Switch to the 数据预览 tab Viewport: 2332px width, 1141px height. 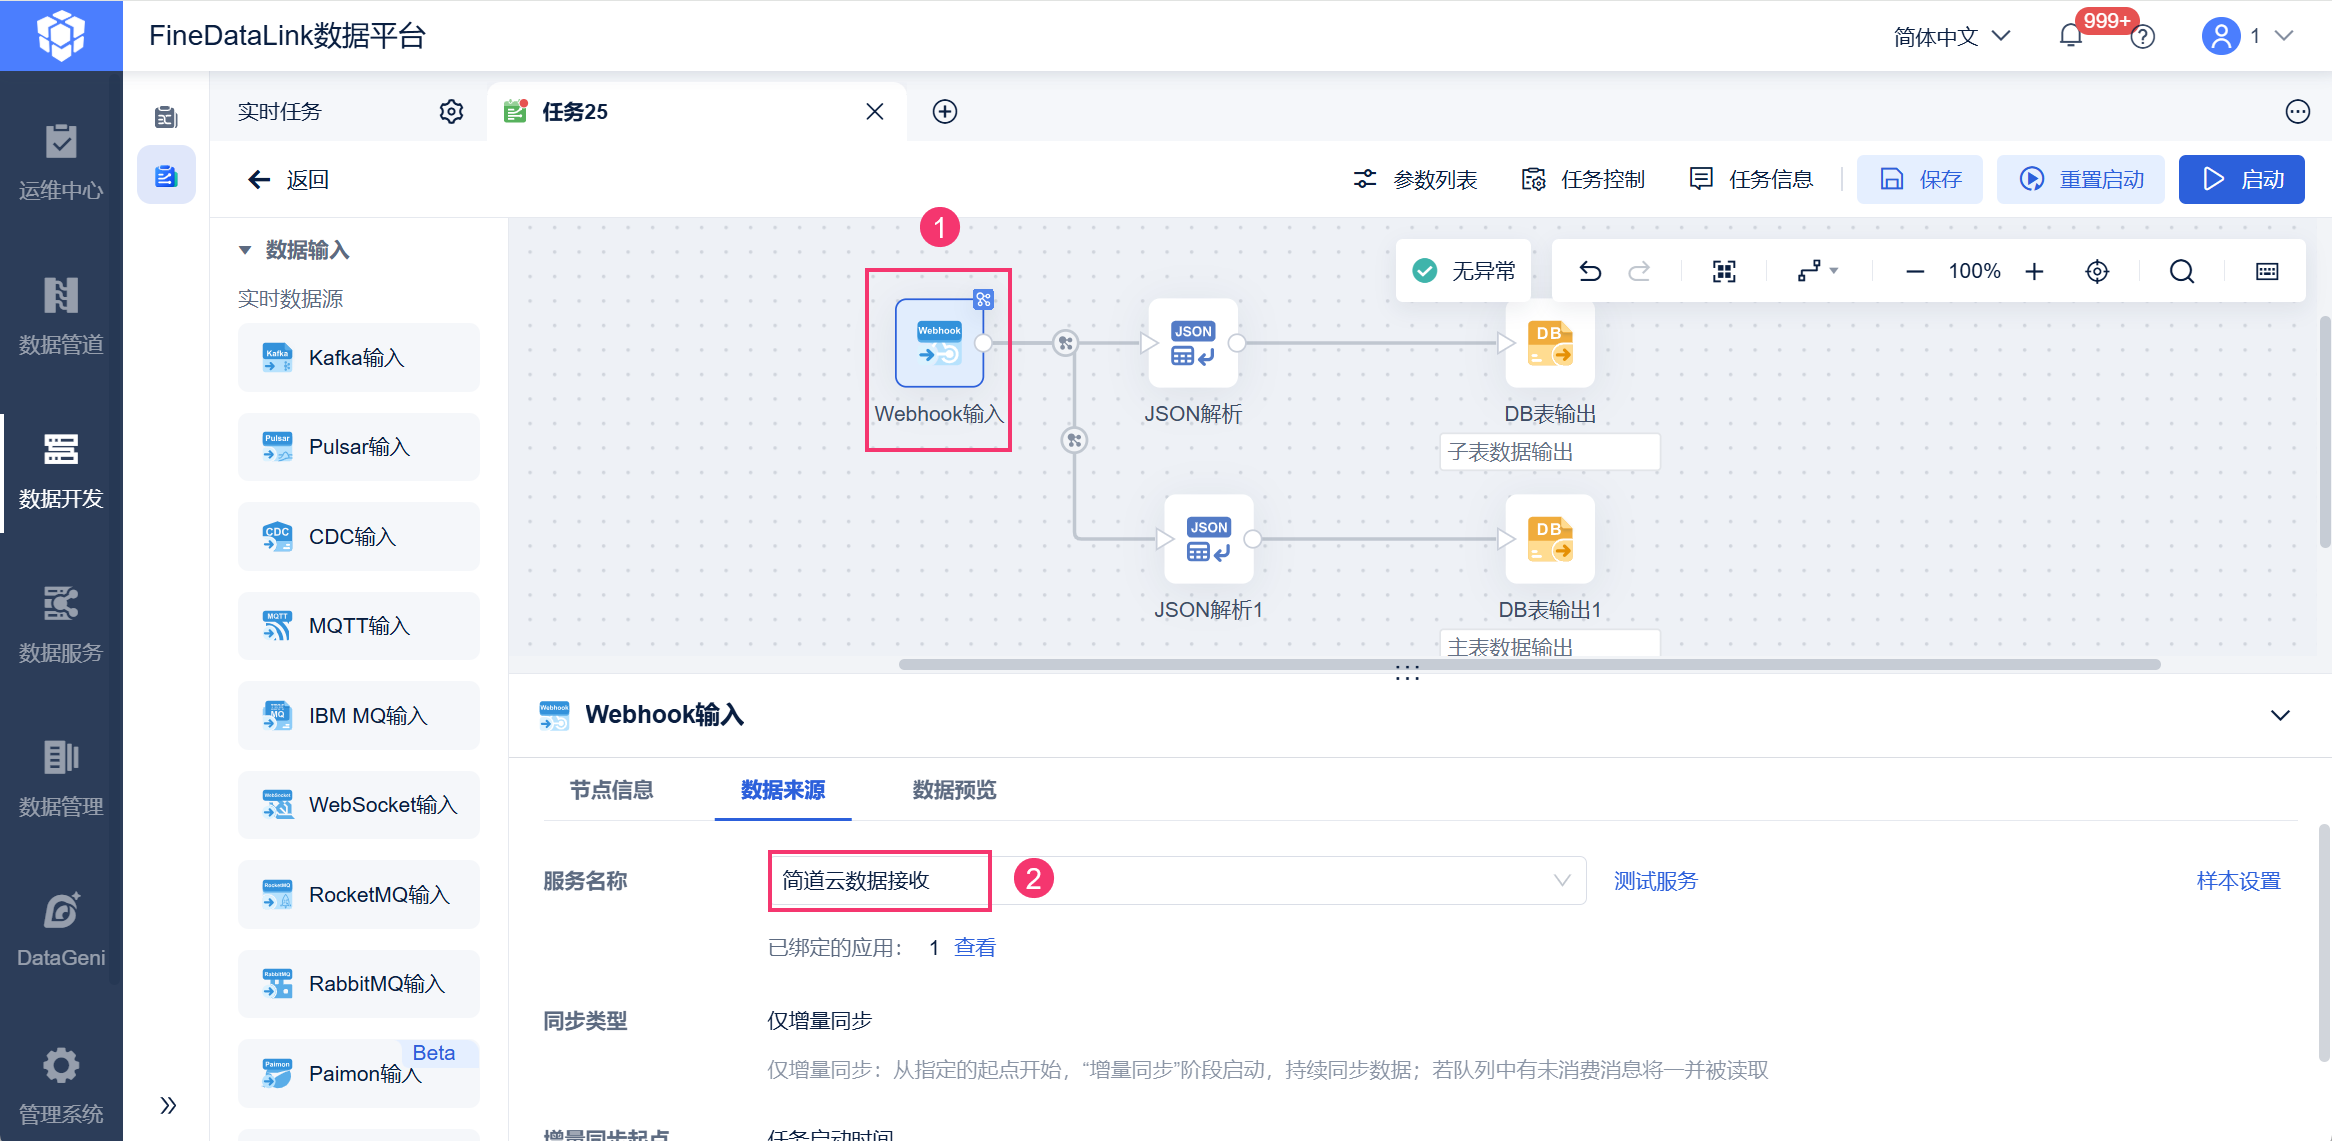click(954, 790)
